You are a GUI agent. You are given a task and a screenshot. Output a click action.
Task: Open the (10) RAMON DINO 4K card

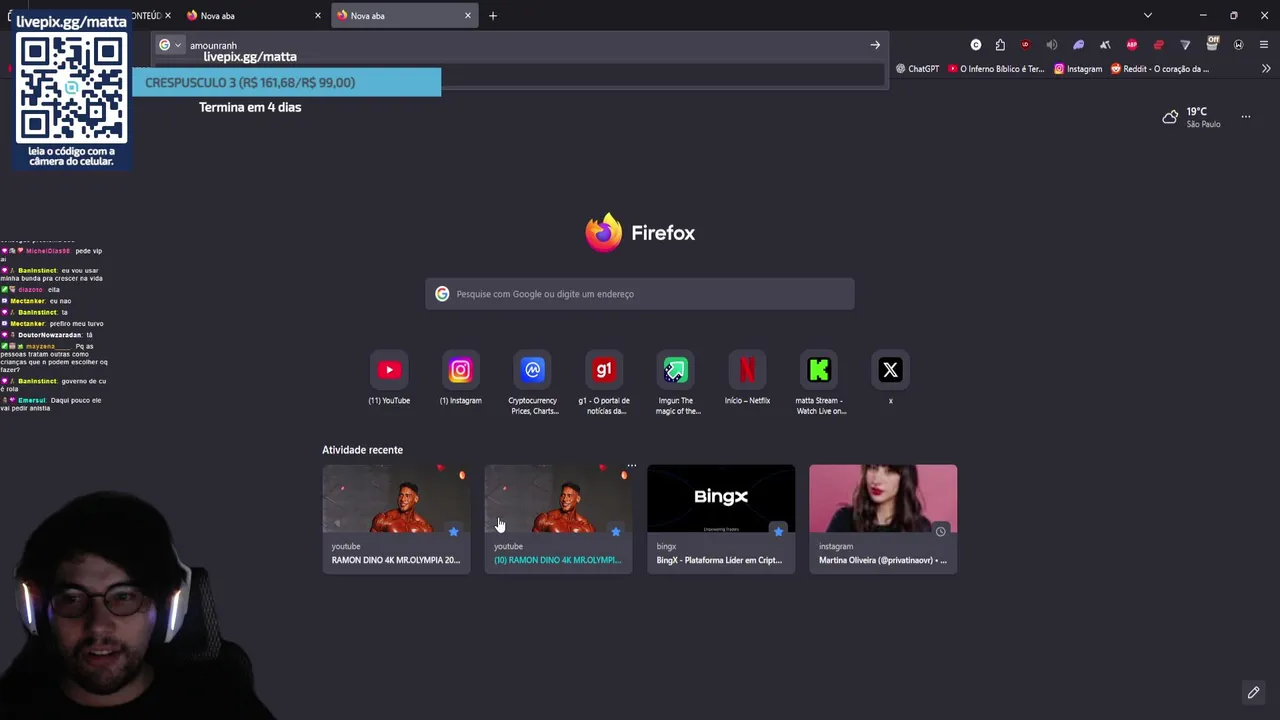point(558,518)
